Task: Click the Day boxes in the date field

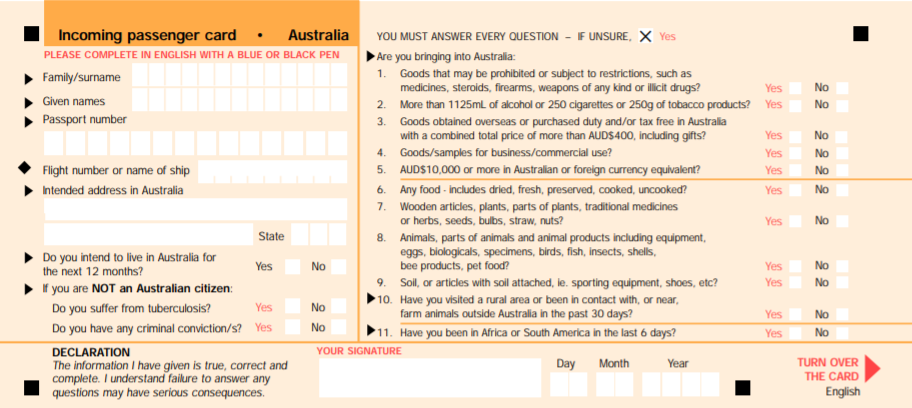Action: point(568,384)
